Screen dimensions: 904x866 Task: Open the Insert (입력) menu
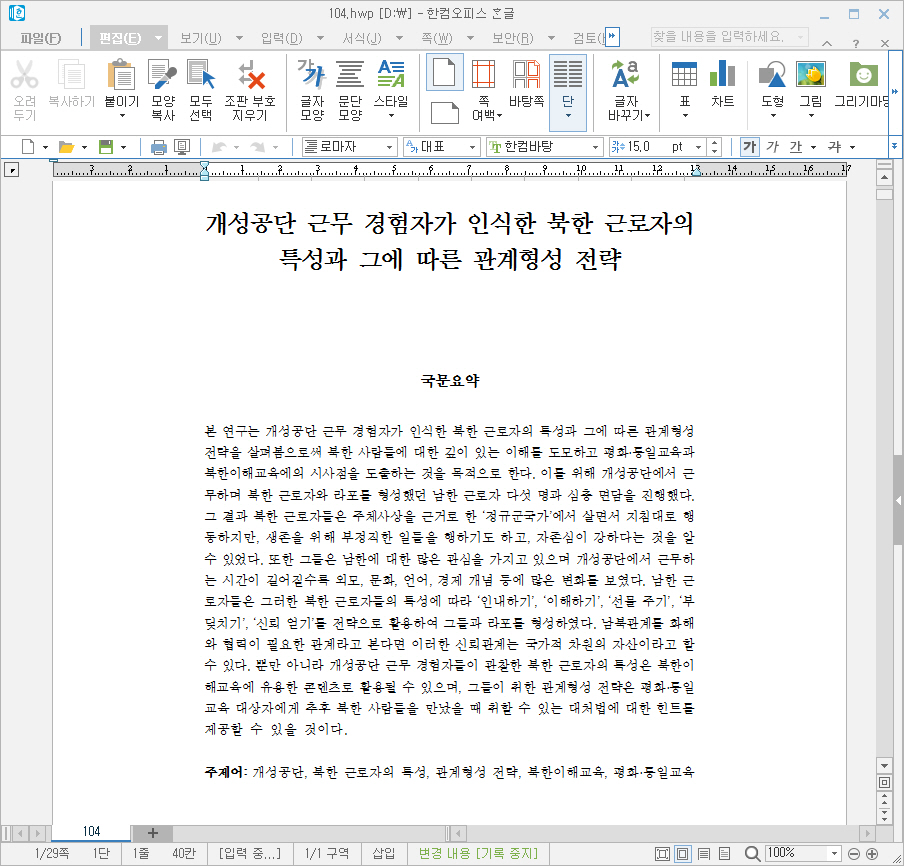(x=281, y=38)
